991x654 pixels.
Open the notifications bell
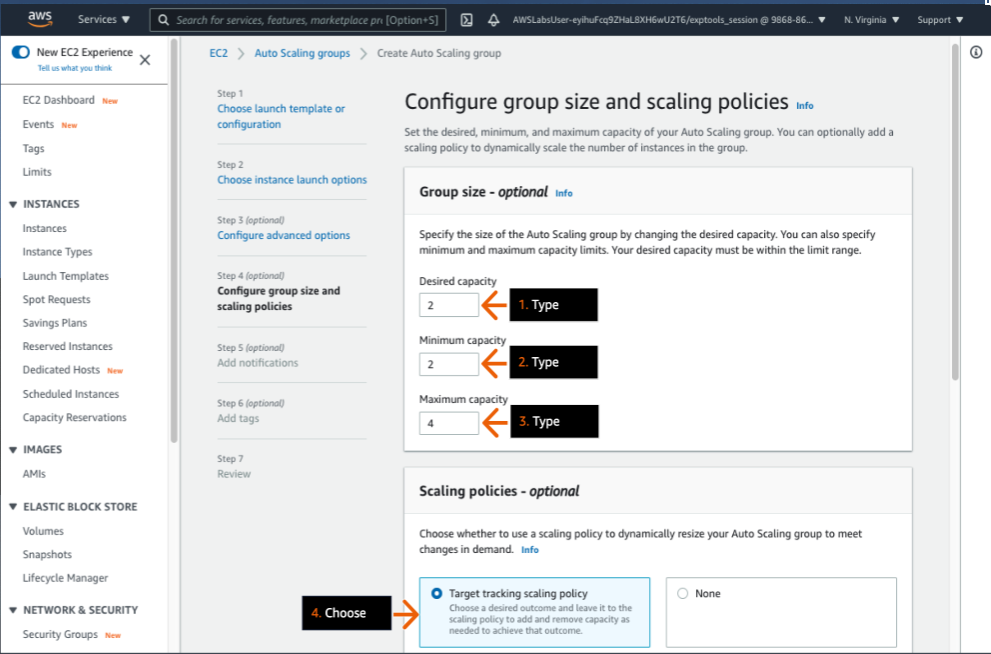click(x=492, y=18)
